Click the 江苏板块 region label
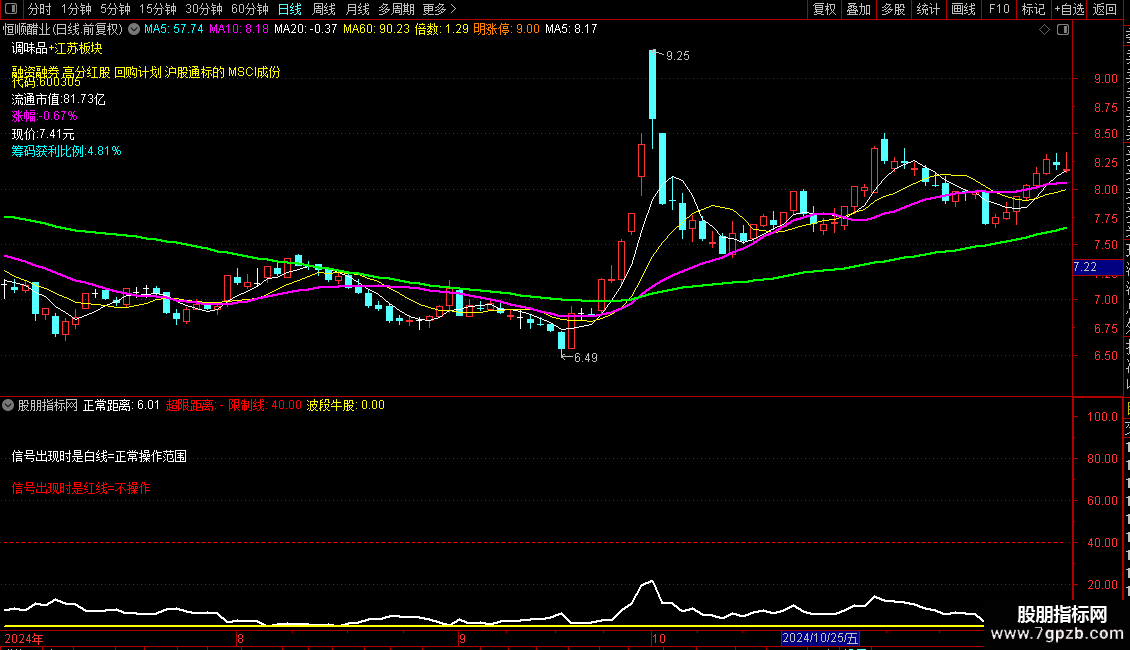Viewport: 1130px width, 650px height. pyautogui.click(x=79, y=48)
